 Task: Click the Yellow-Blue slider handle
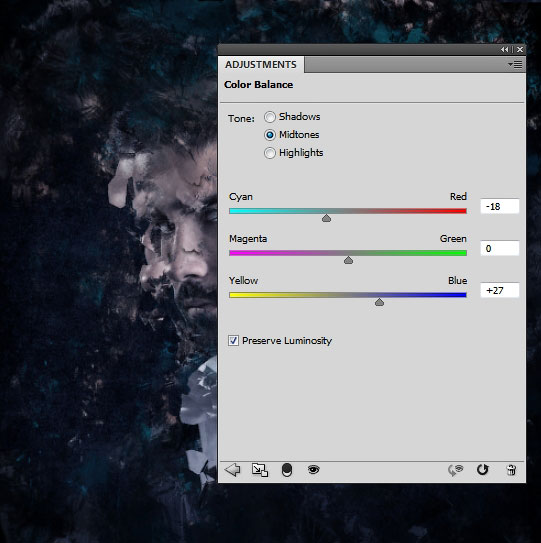[x=379, y=302]
